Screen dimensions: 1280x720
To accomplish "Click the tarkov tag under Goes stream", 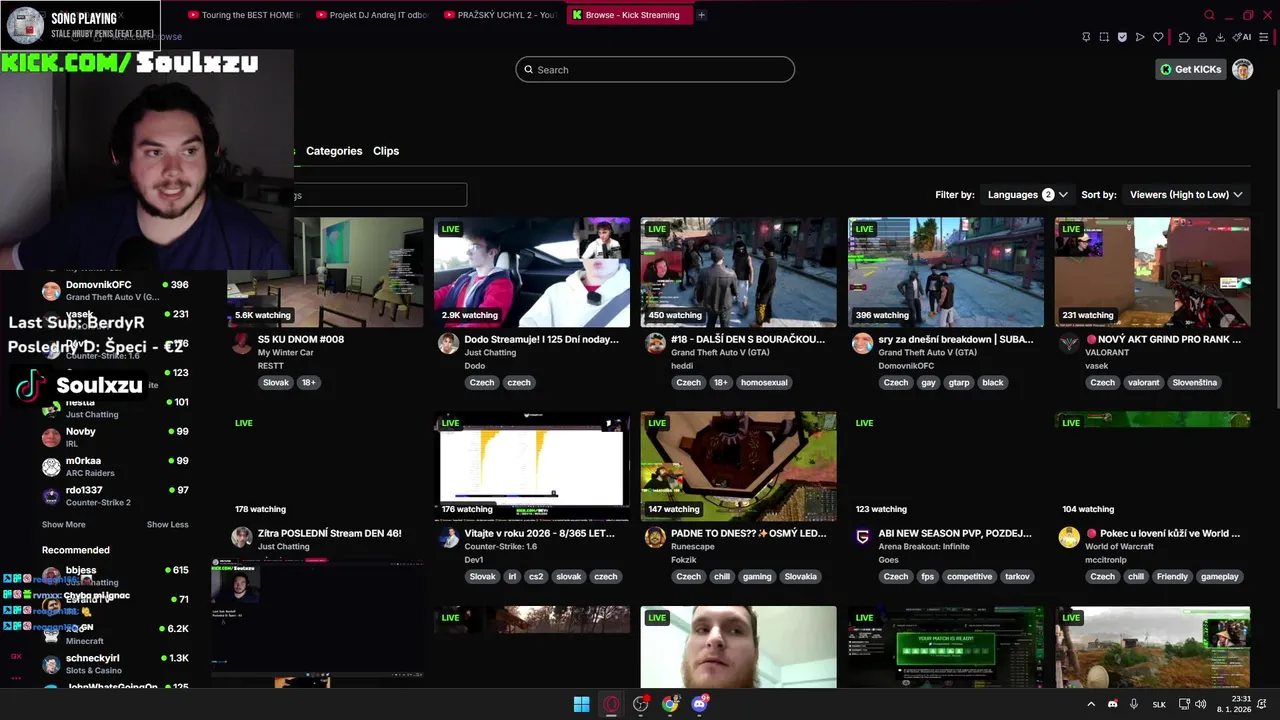I will (1017, 576).
